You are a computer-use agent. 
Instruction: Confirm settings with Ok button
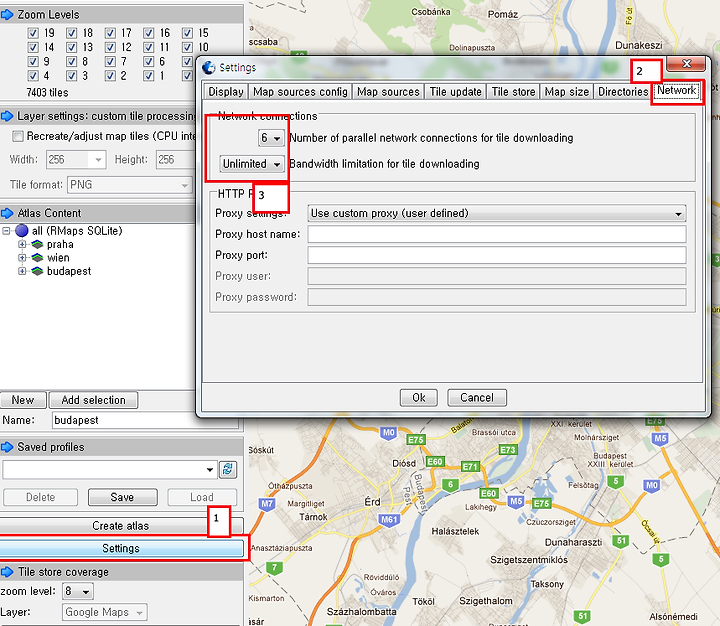(x=419, y=398)
